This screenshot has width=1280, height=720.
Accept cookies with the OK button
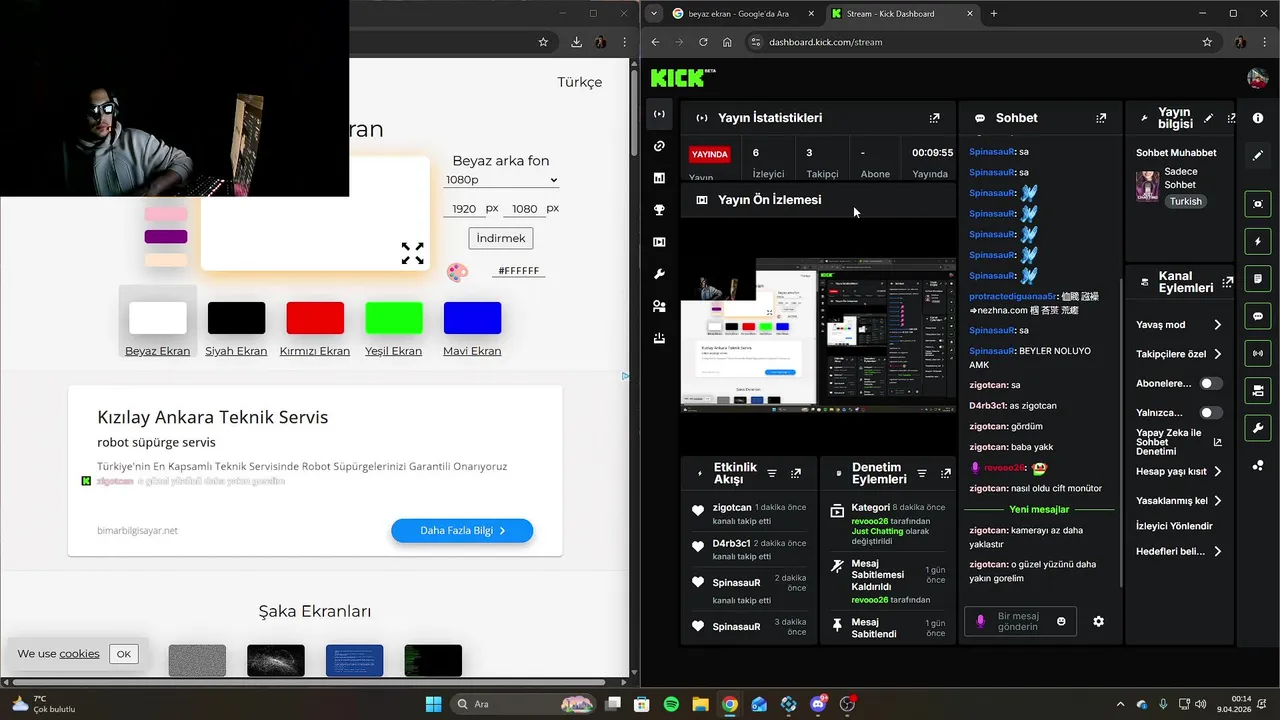pos(124,654)
